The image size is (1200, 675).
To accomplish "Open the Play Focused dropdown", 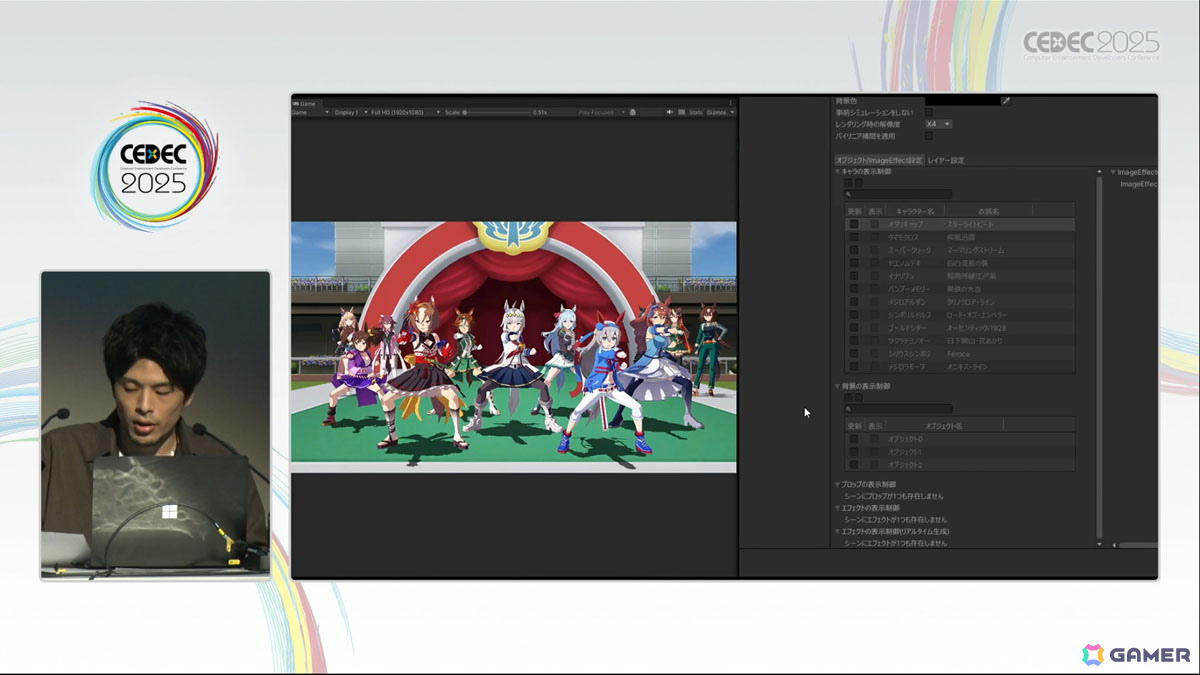I will pos(602,112).
